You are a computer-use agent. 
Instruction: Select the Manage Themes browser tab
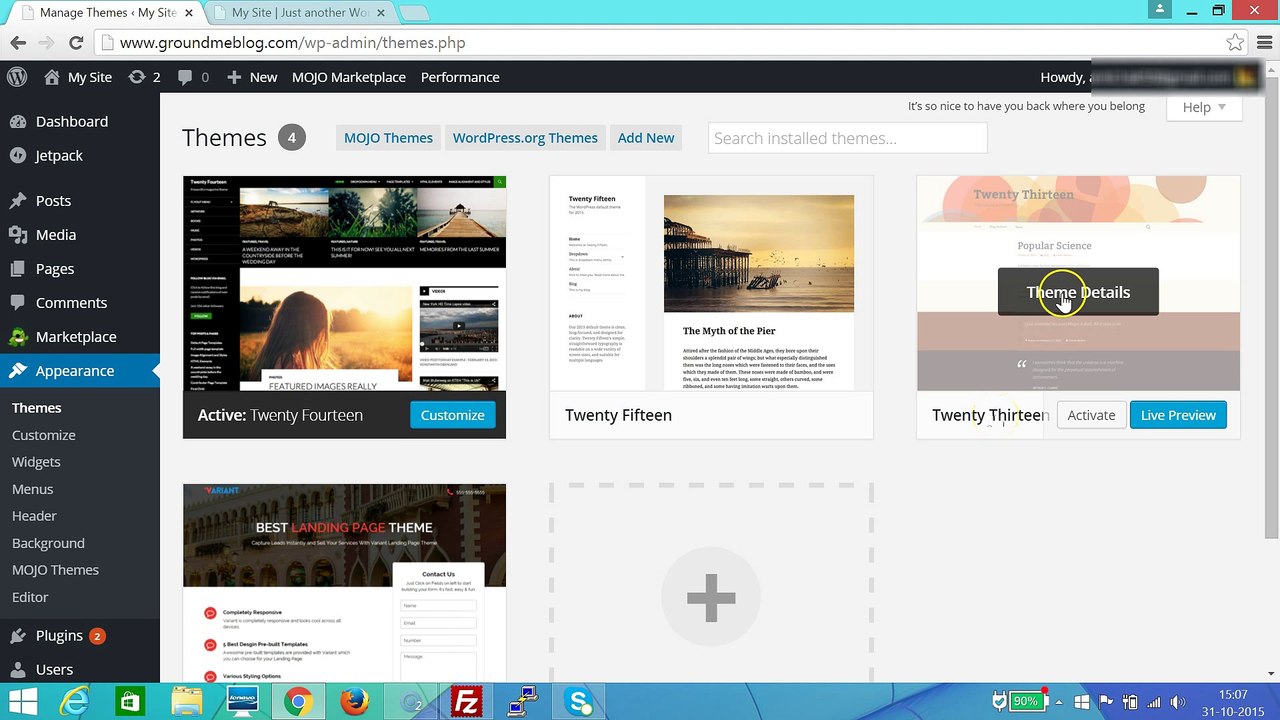click(107, 13)
